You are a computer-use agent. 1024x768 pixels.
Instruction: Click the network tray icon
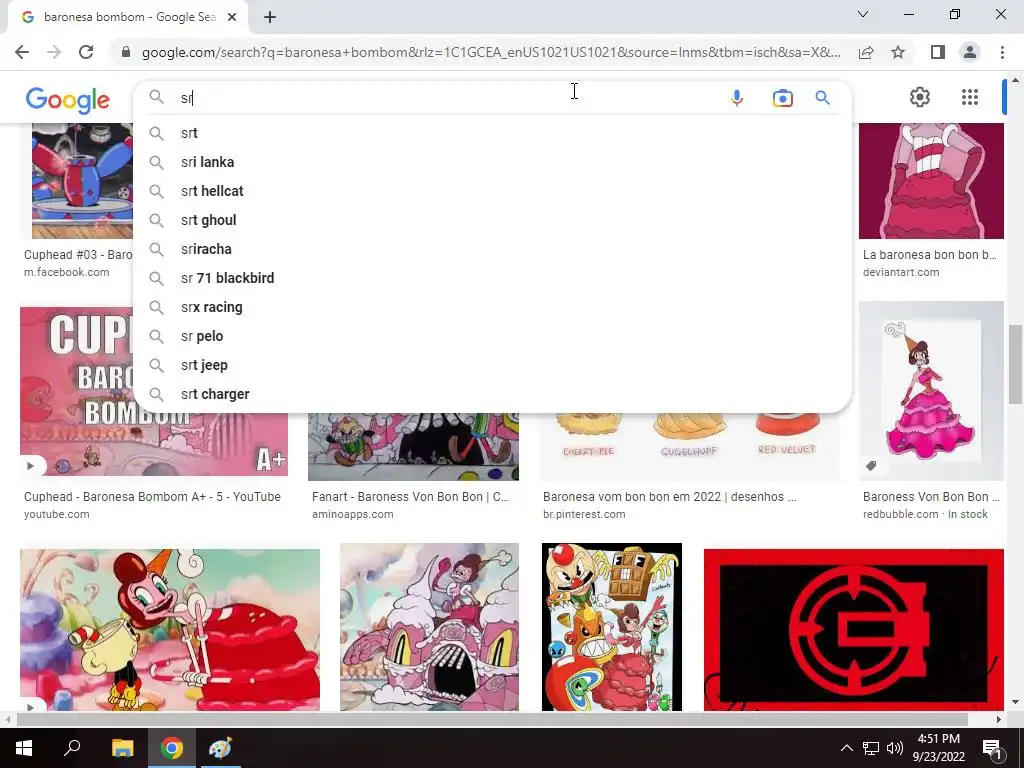(871, 748)
